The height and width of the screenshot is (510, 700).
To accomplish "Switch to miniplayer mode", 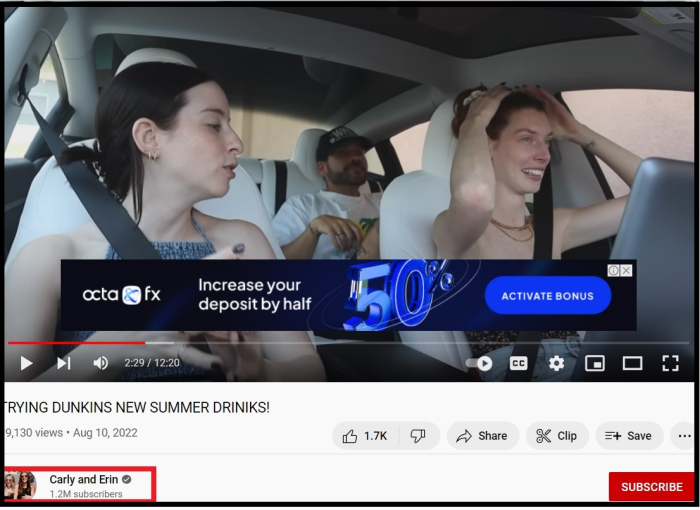I will (595, 364).
